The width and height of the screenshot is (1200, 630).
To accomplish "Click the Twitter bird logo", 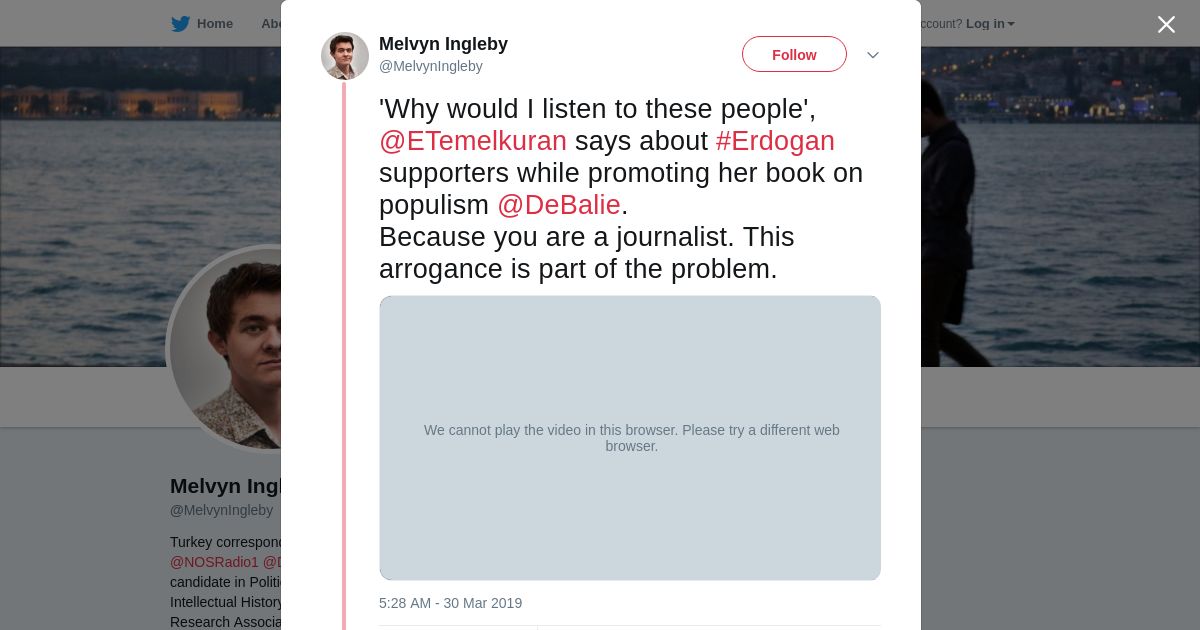I will [180, 24].
